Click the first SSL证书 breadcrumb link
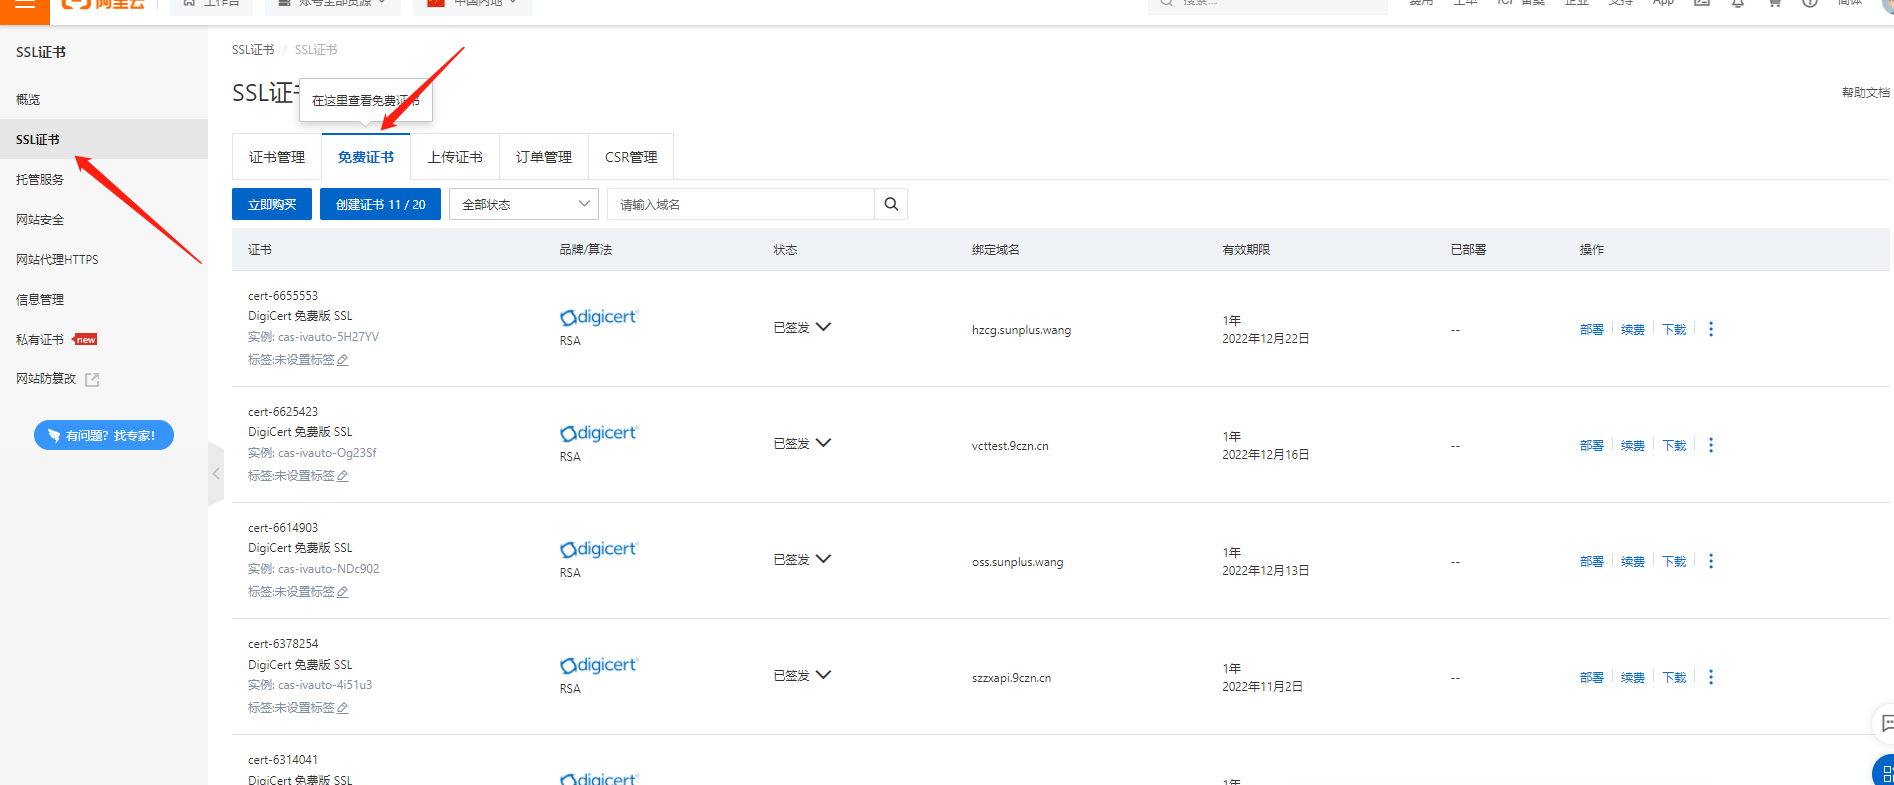 253,50
